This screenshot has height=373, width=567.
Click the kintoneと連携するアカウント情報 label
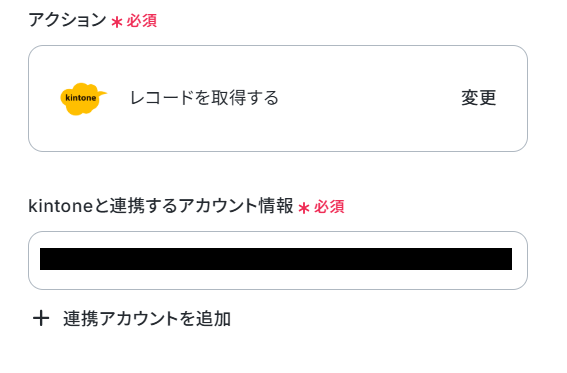coord(161,206)
